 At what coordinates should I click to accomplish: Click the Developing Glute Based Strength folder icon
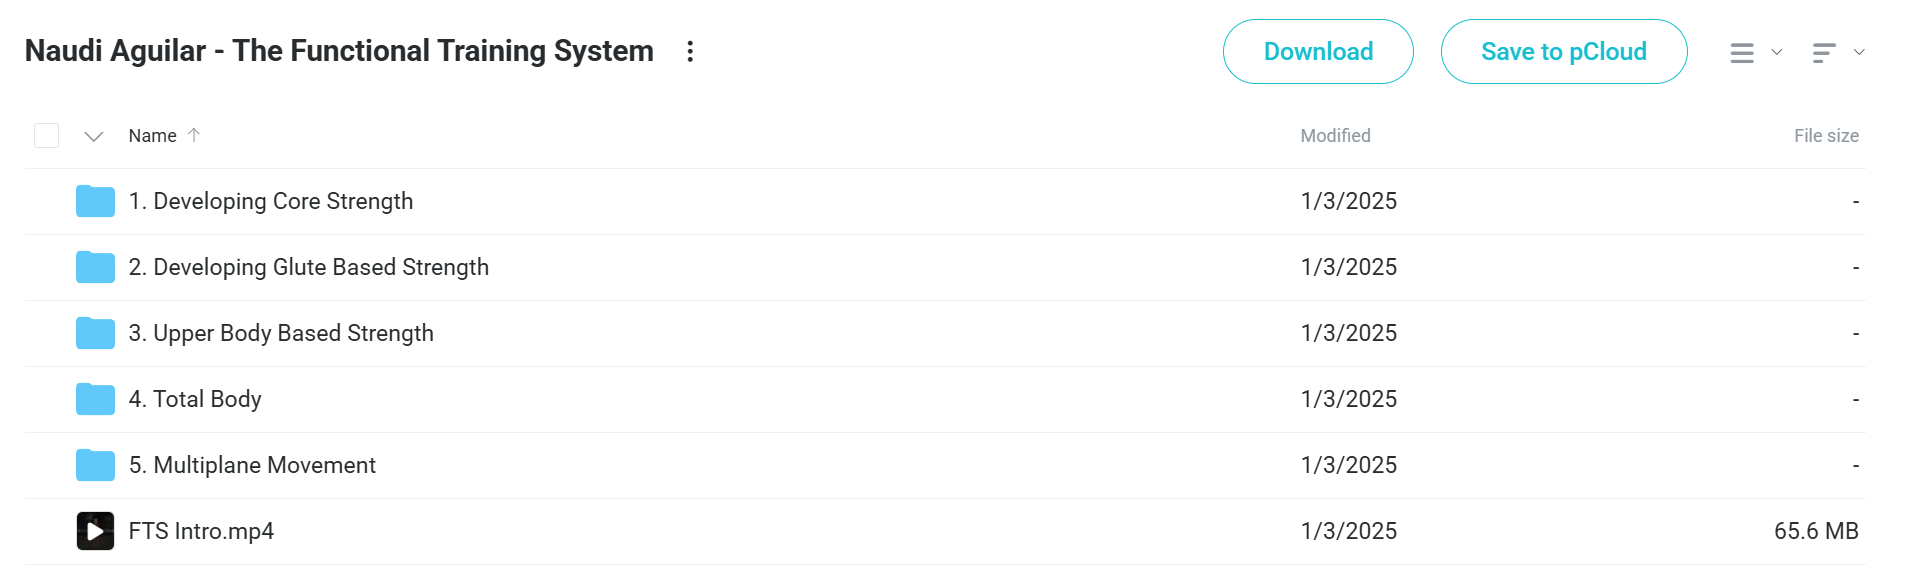click(95, 267)
